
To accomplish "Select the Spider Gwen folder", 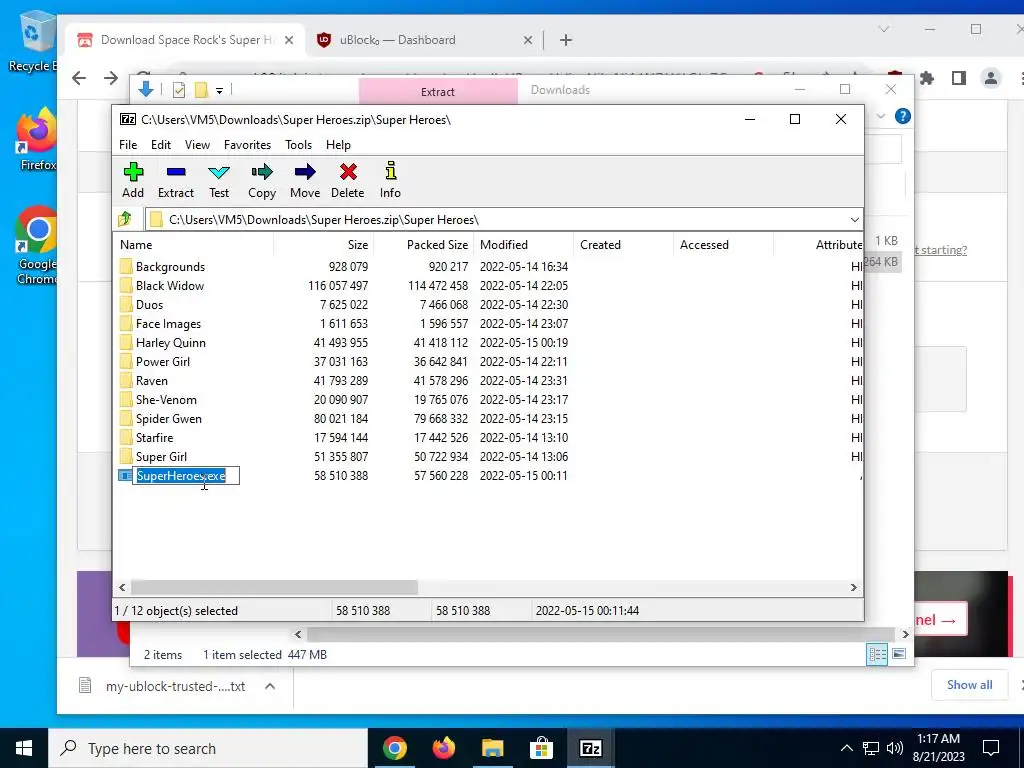I will pos(168,418).
